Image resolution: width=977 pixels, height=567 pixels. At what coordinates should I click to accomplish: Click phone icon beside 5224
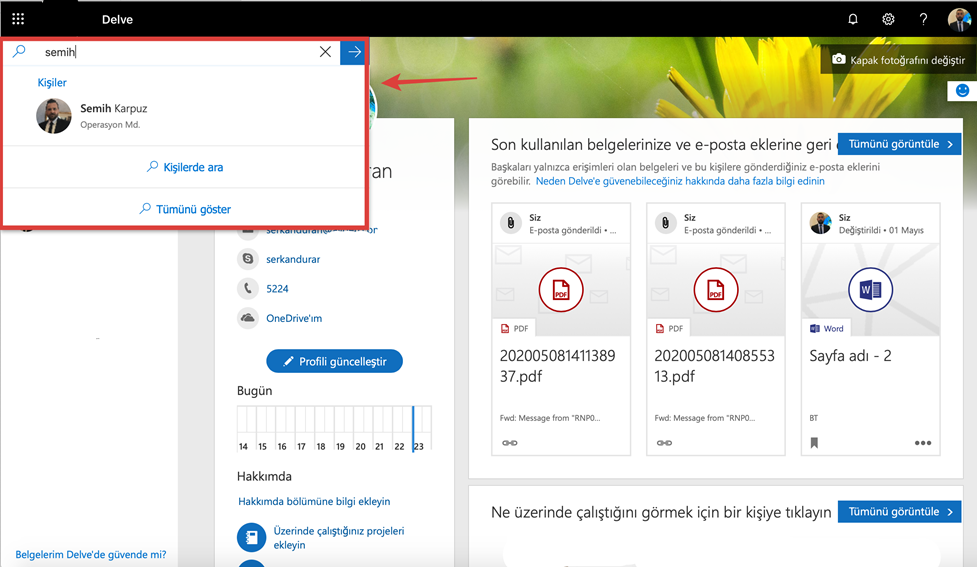click(248, 288)
